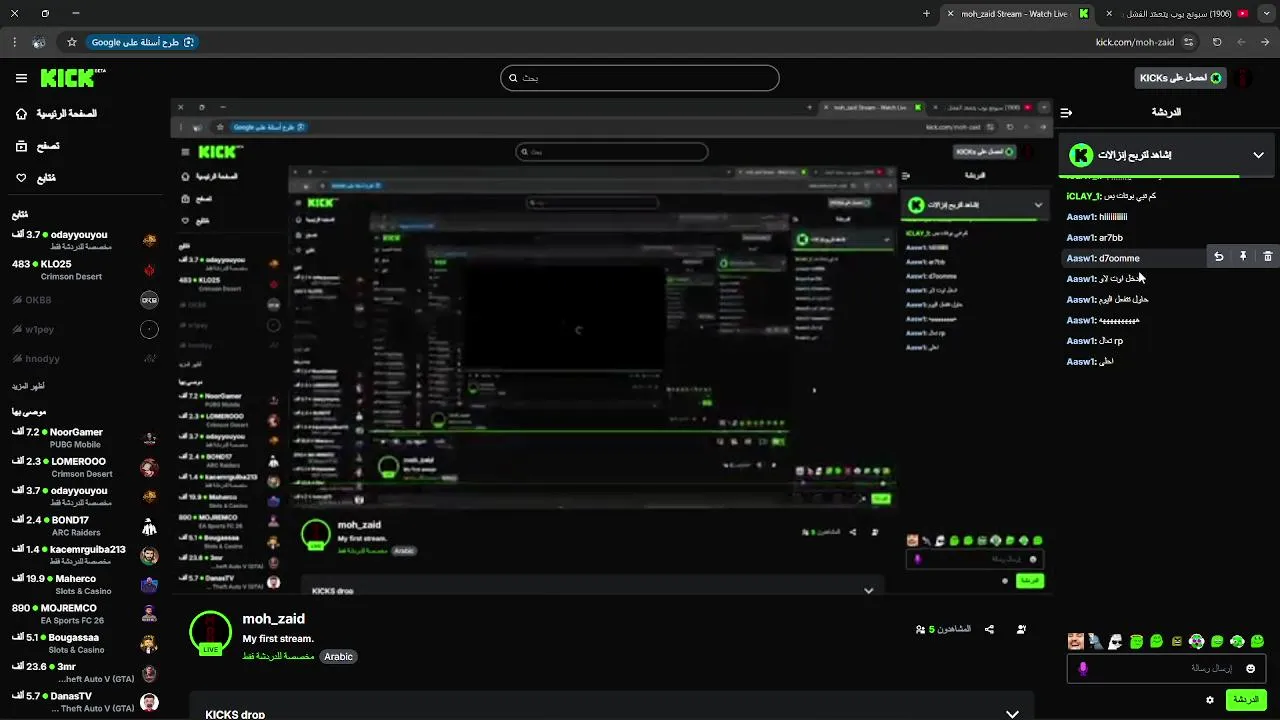Go back in the browser
This screenshot has width=1280, height=720.
1265,42
